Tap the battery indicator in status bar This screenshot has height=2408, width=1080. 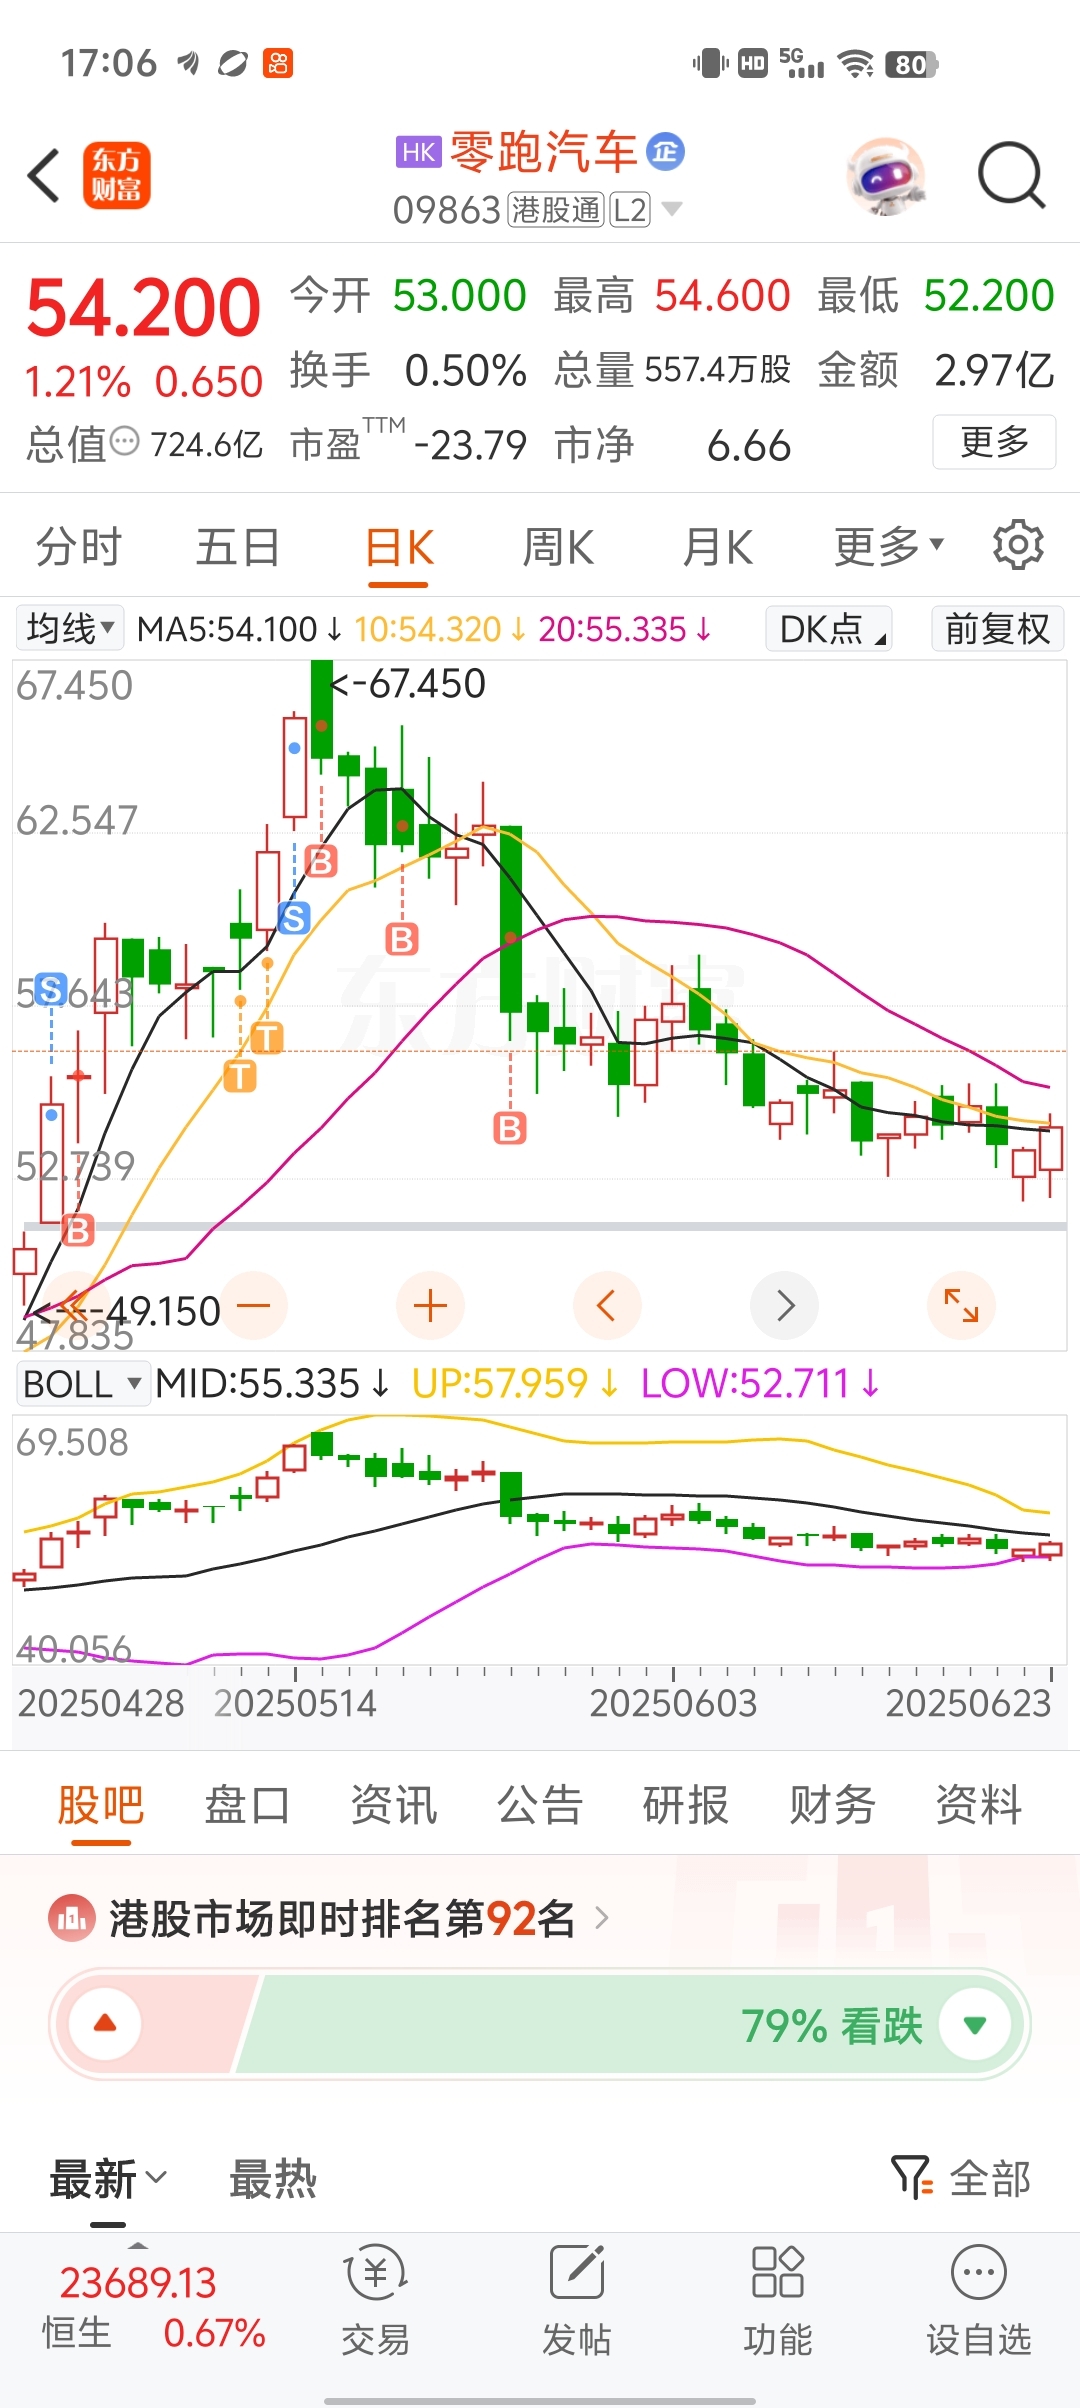coord(911,65)
